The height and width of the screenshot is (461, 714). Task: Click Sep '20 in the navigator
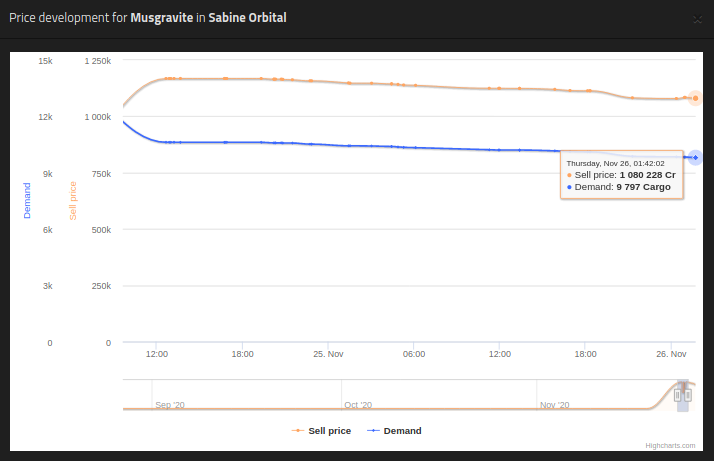(170, 405)
